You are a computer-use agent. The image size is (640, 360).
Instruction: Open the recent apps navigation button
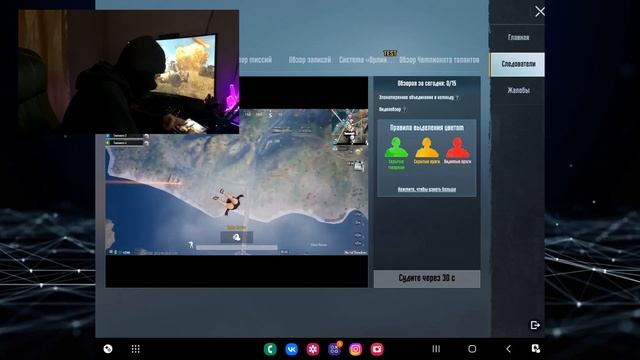(436, 349)
